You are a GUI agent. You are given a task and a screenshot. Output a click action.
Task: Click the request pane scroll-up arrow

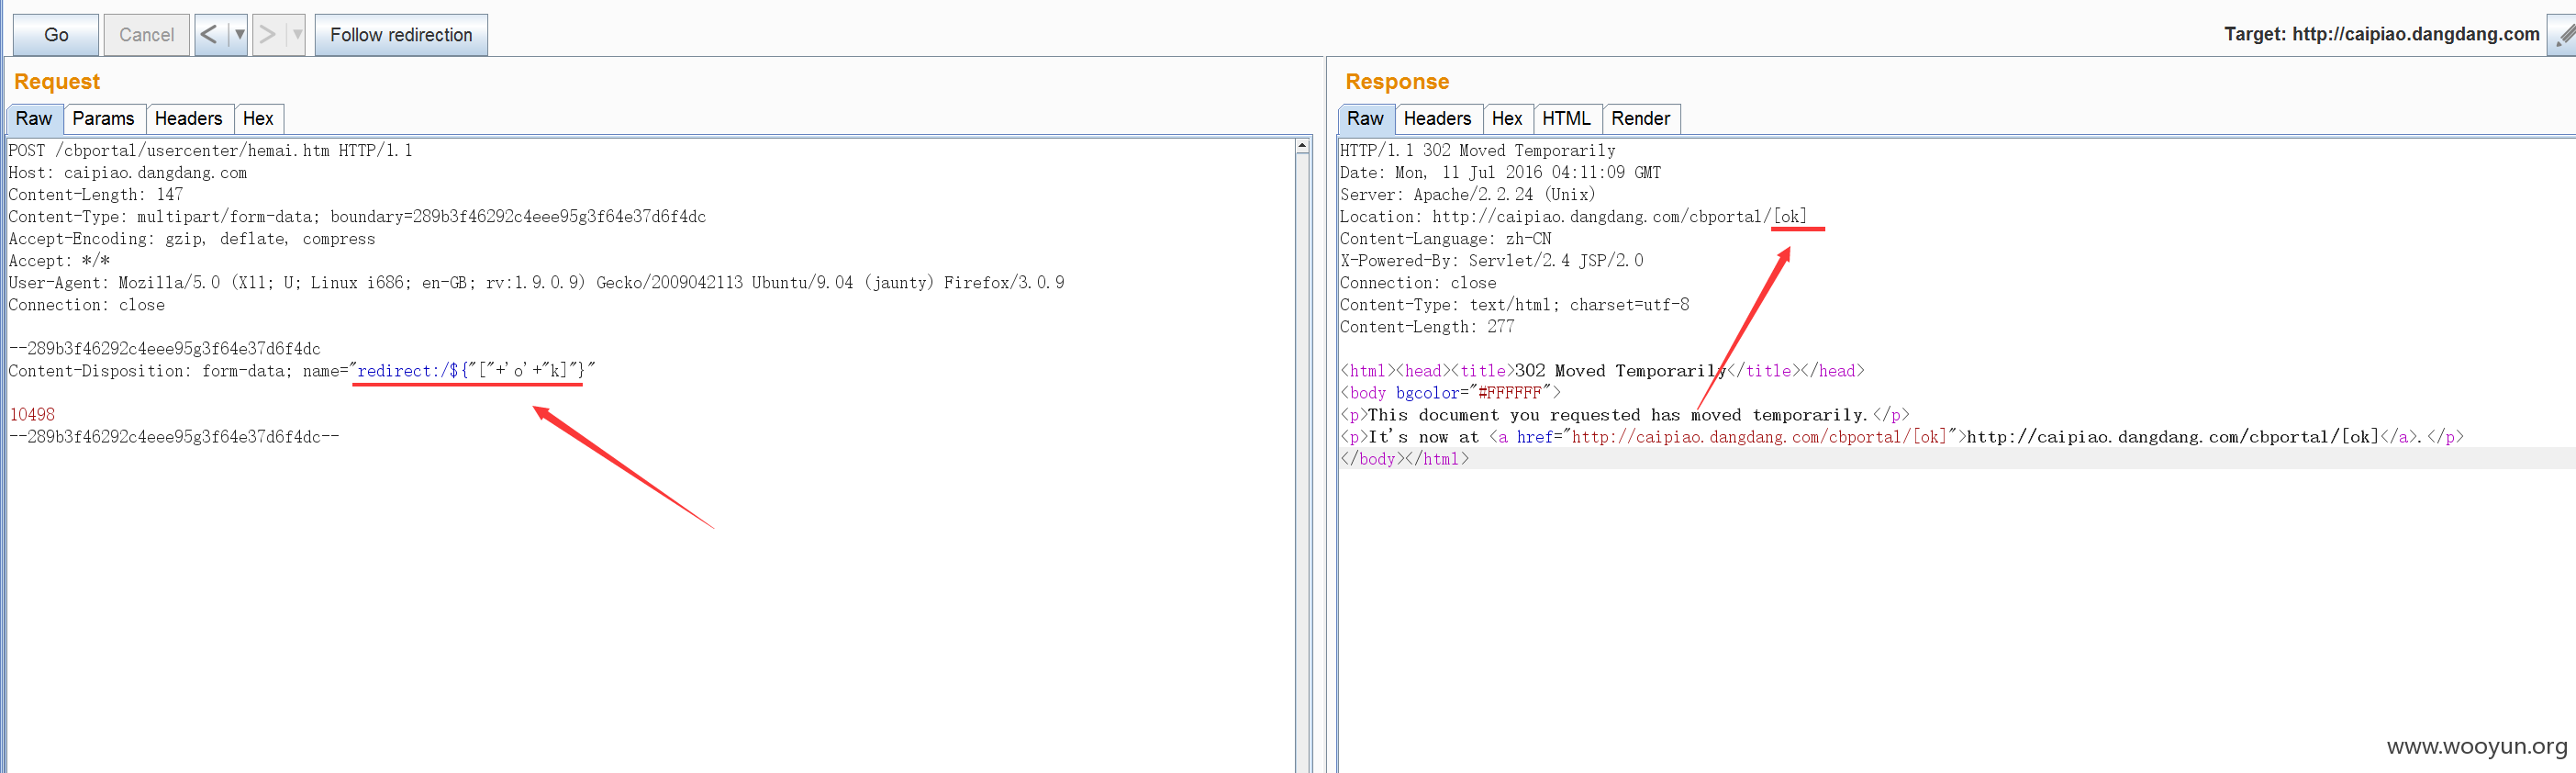click(1302, 147)
